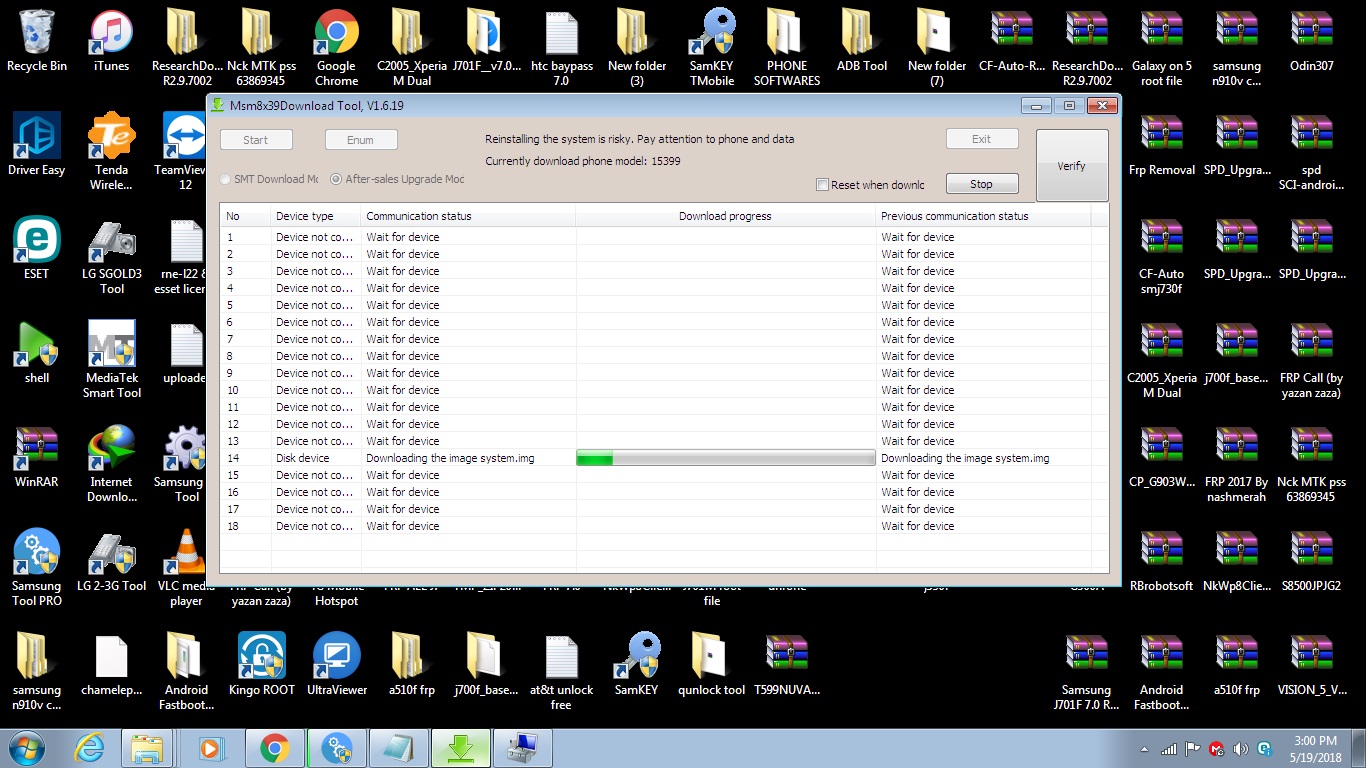This screenshot has width=1366, height=768.
Task: Click the 'Communication status' column header
Action: (468, 216)
